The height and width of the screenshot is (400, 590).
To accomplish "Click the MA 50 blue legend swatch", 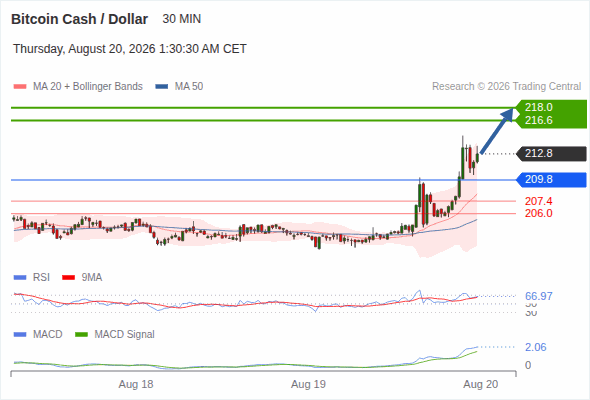I will 162,87.
